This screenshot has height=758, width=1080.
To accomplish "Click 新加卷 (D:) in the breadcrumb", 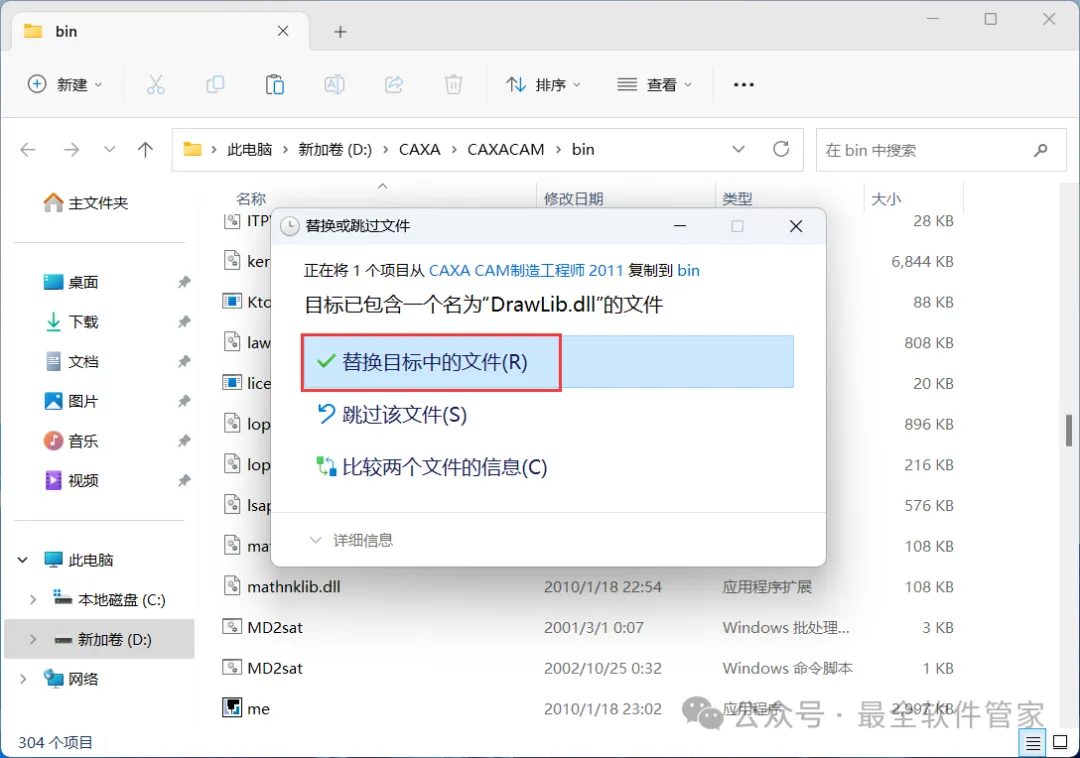I will [335, 149].
